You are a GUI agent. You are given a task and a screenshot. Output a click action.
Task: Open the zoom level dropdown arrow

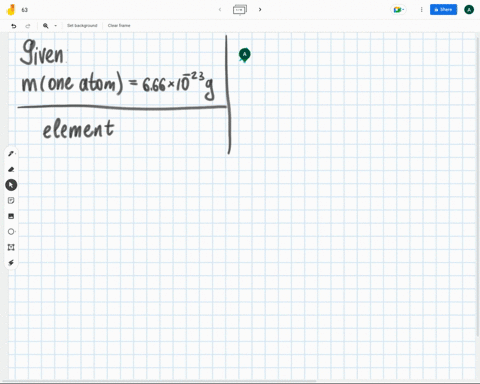[56, 26]
